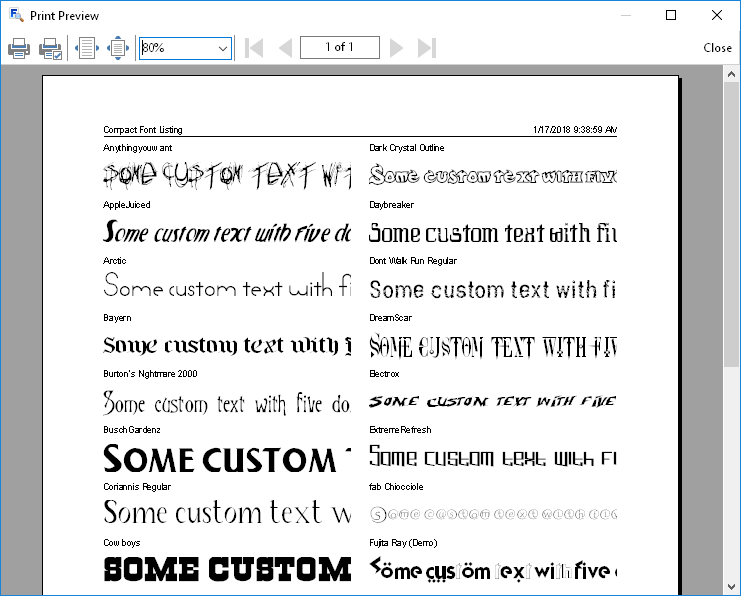Click the 'DreamScar' font name
Image resolution: width=741 pixels, height=596 pixels.
[390, 318]
